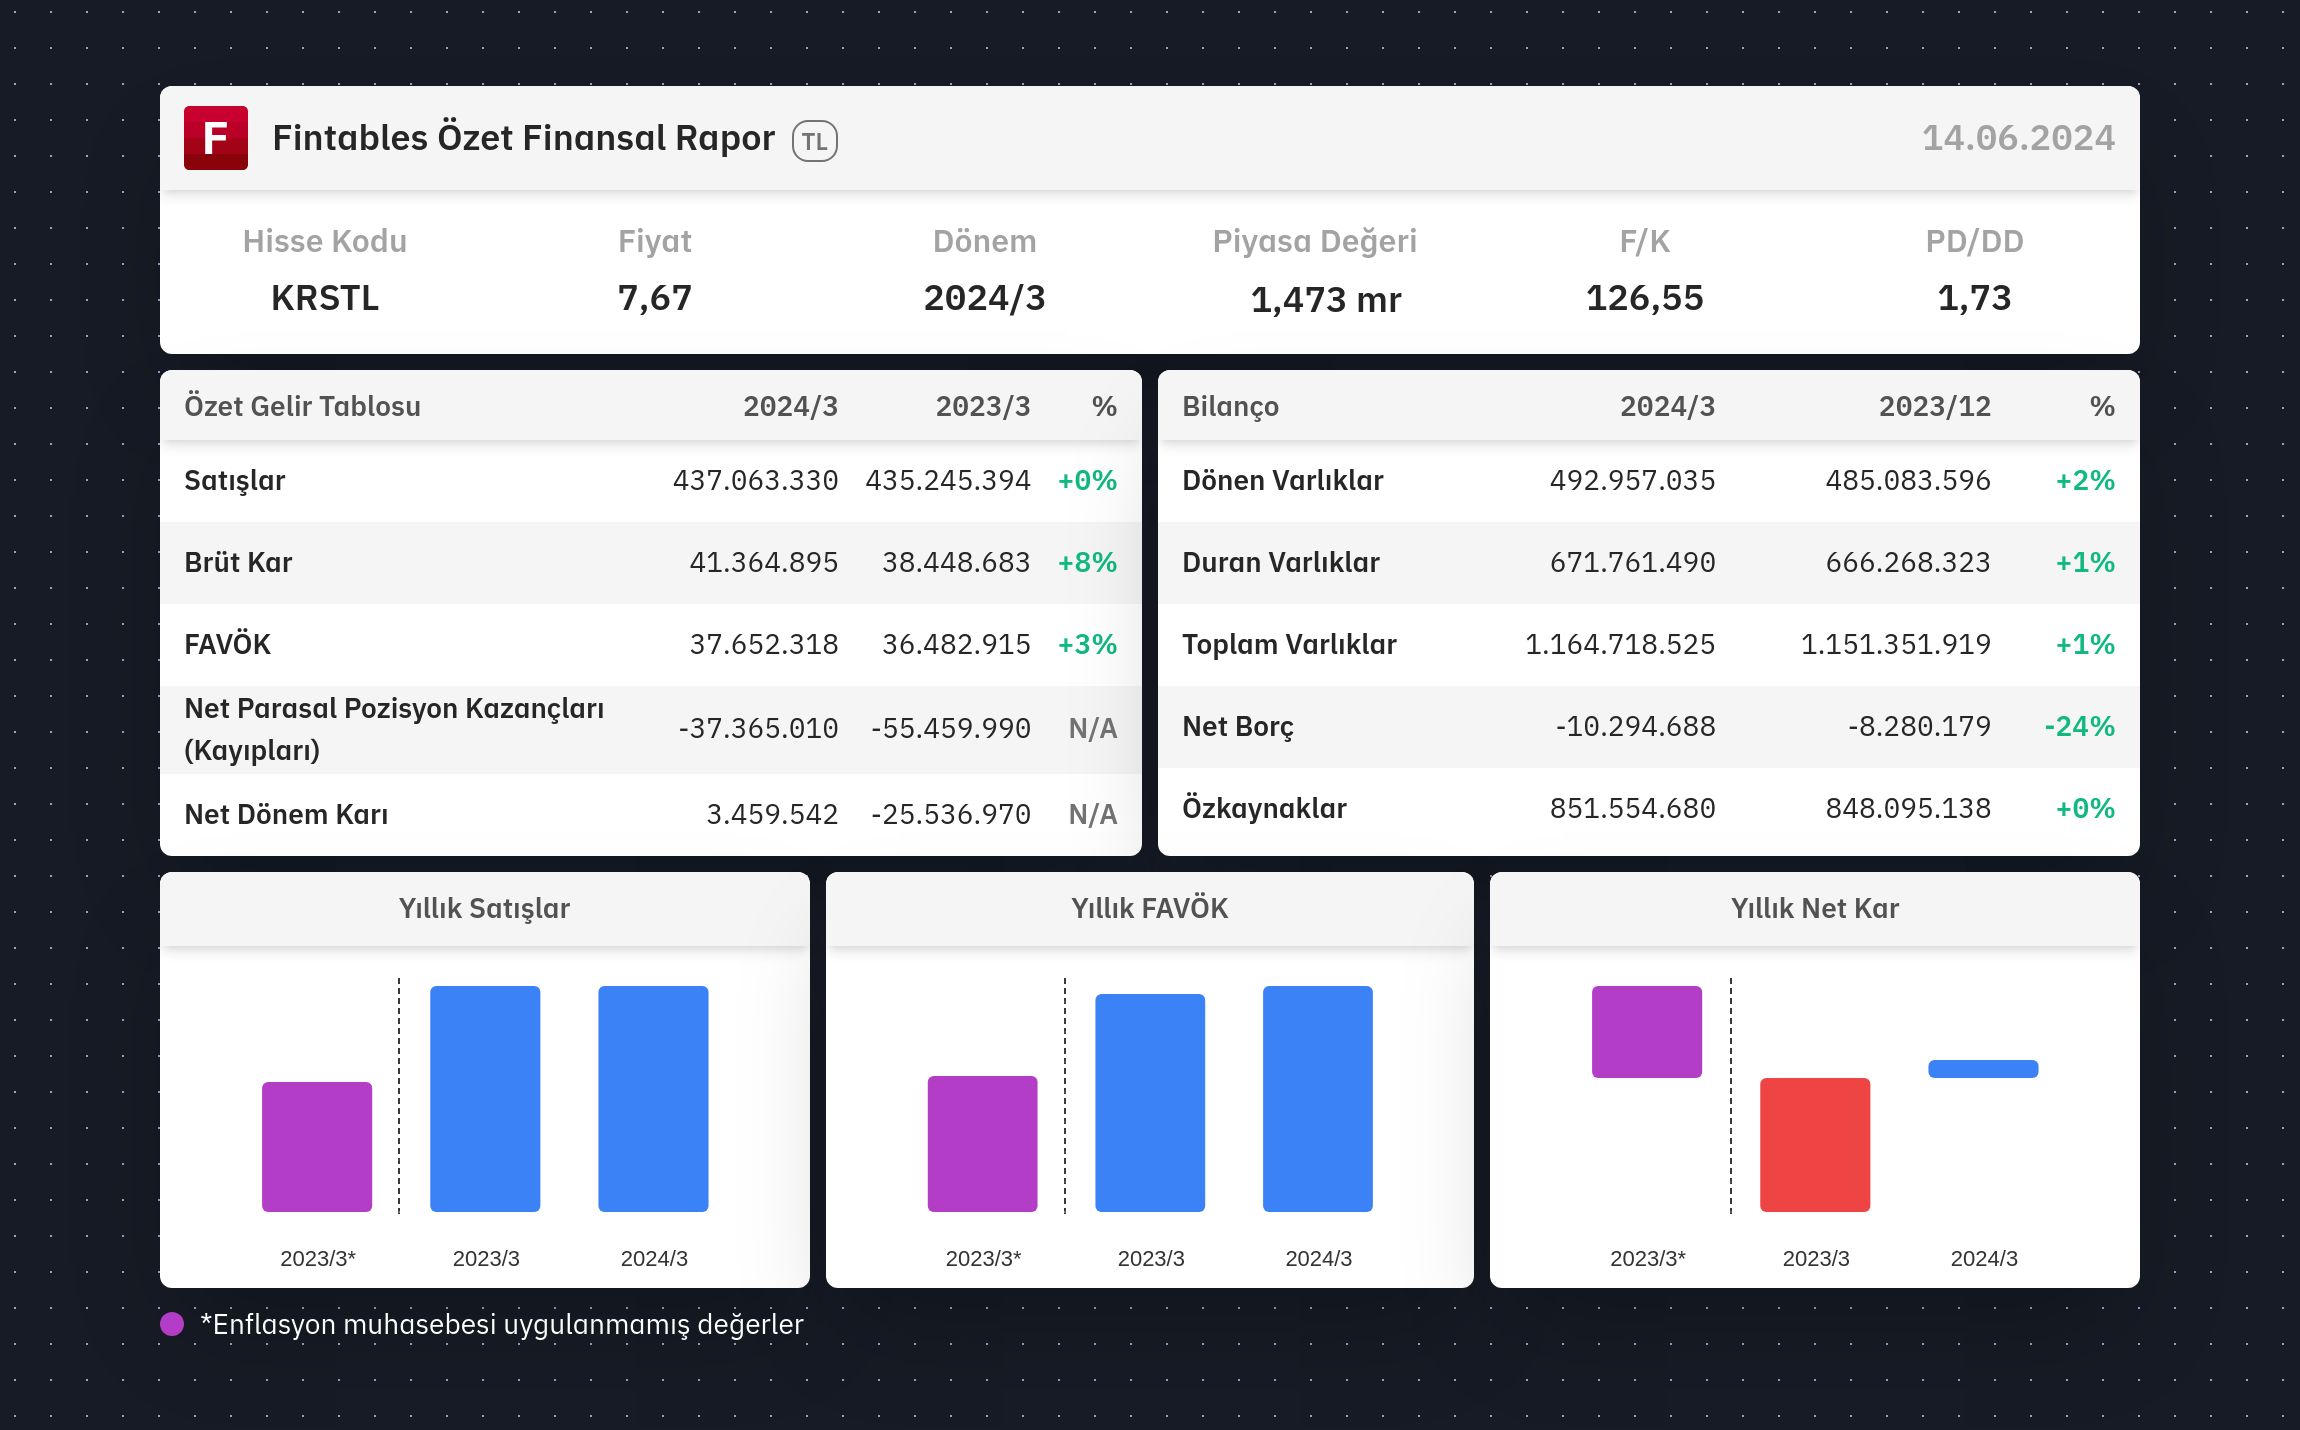Click the Enflasyon muhasebesi footnote text

(502, 1325)
